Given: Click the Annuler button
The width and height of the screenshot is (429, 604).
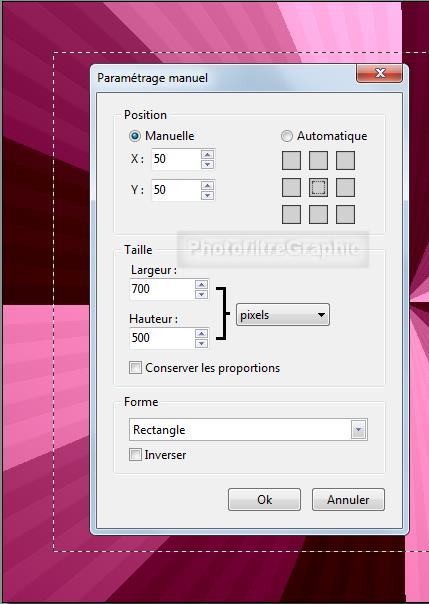Looking at the screenshot, I should point(348,500).
